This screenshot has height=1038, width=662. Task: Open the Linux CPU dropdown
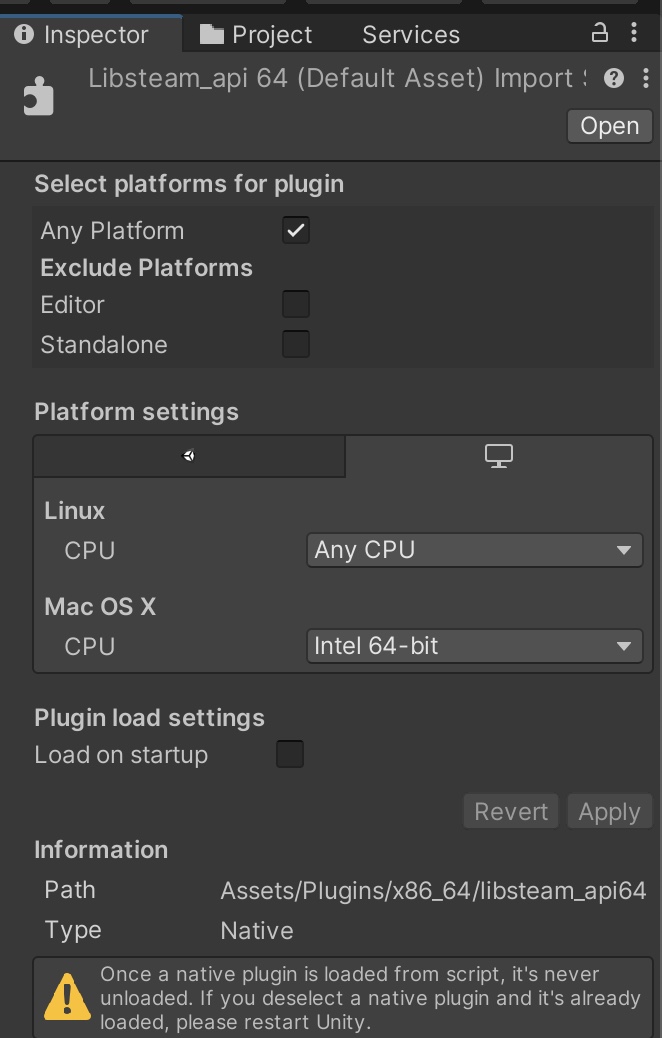click(475, 550)
